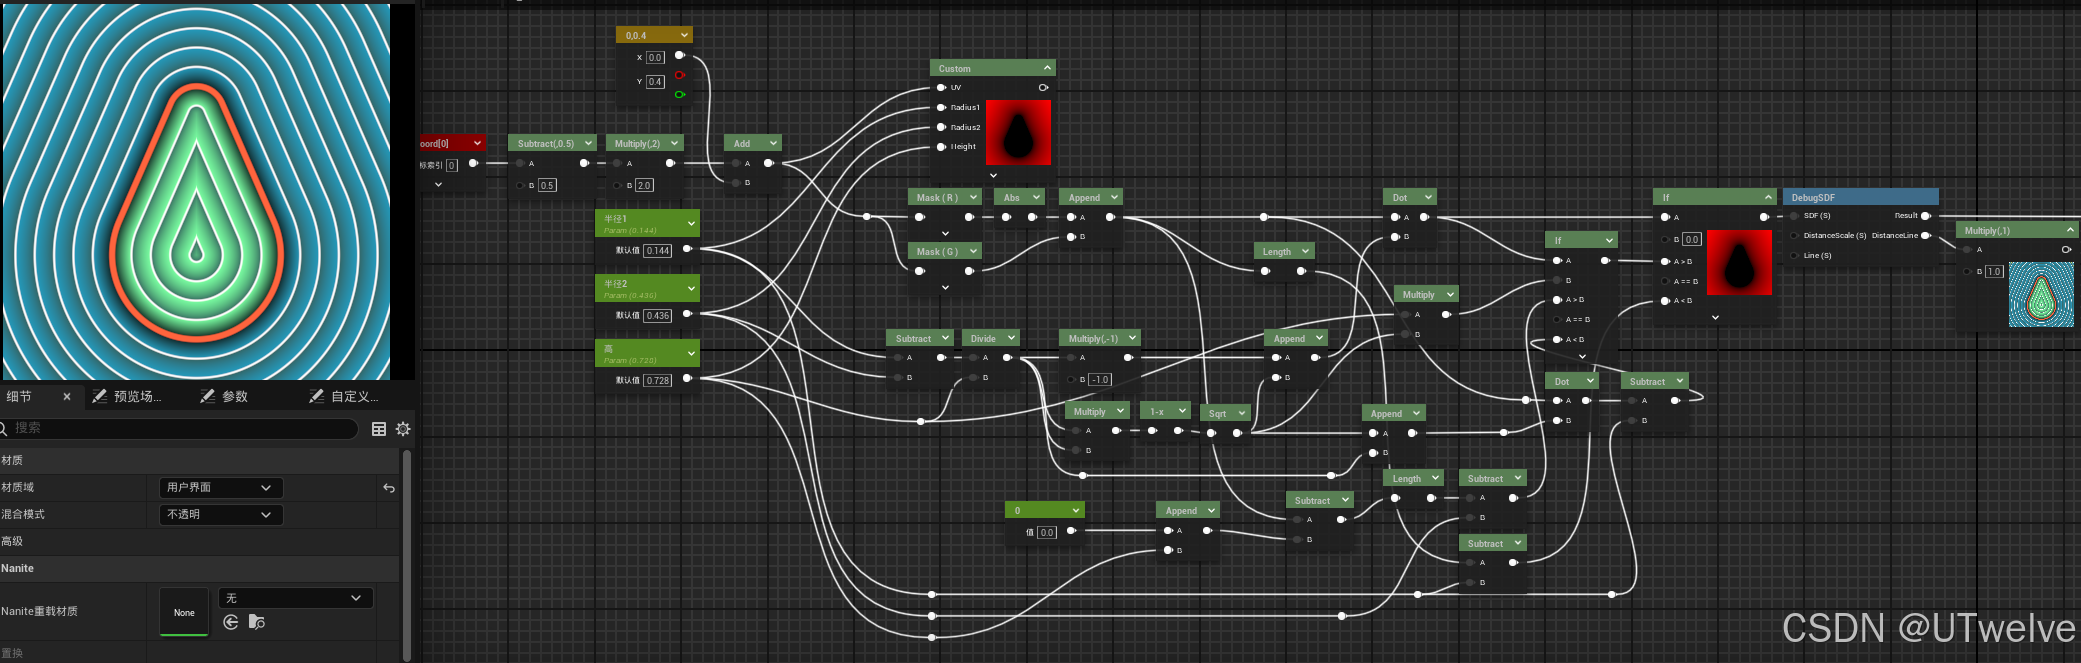Click the 高 parameter output pin
This screenshot has width=2081, height=663.
click(x=687, y=379)
